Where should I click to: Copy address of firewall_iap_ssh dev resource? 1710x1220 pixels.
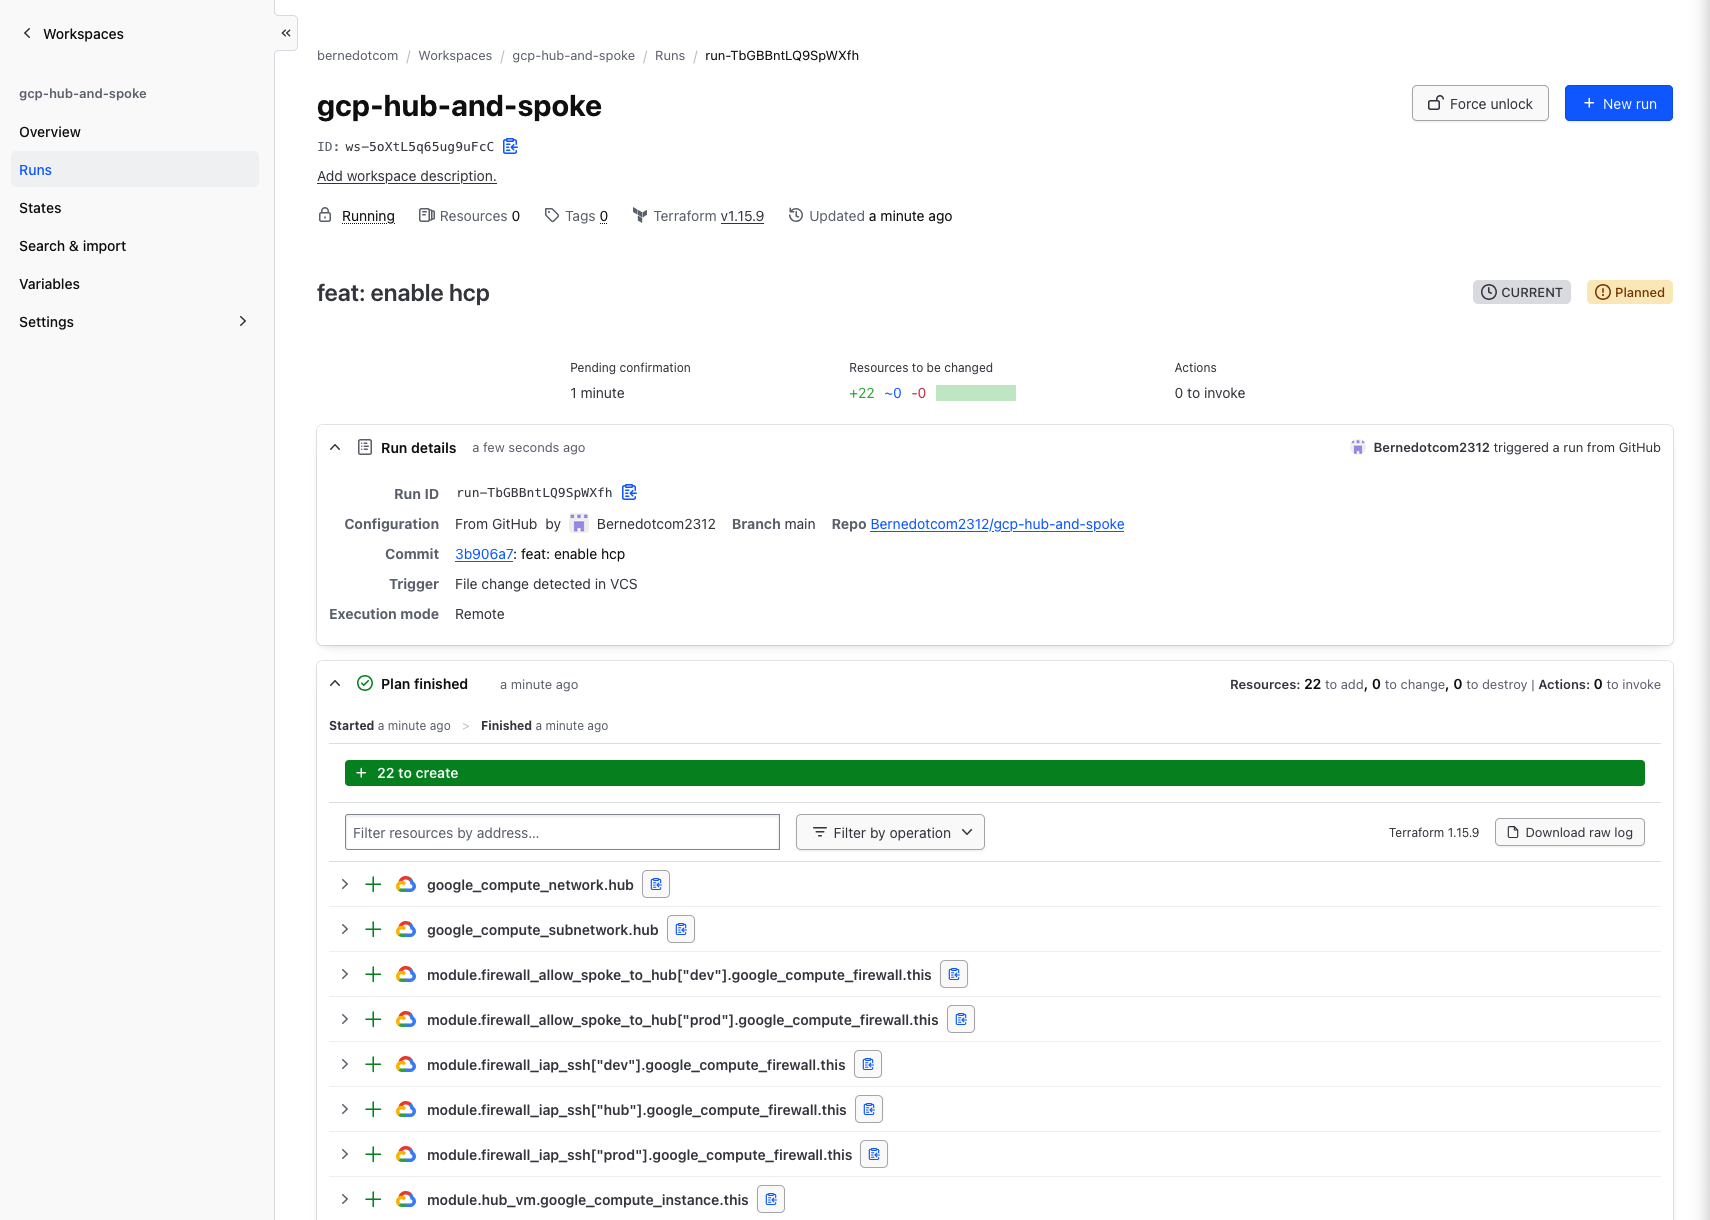[x=868, y=1064]
